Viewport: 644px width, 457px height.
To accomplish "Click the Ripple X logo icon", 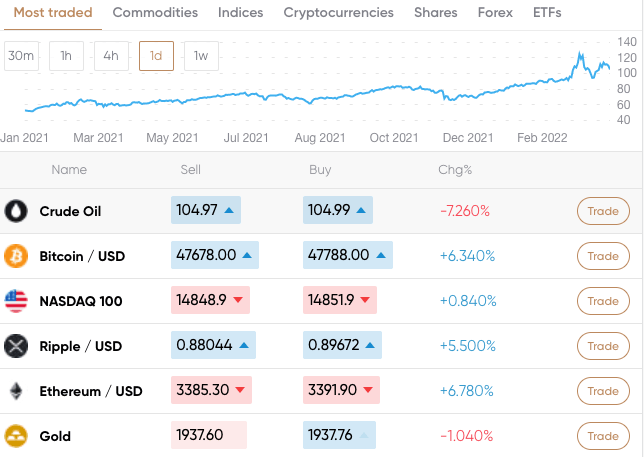I will (x=16, y=346).
